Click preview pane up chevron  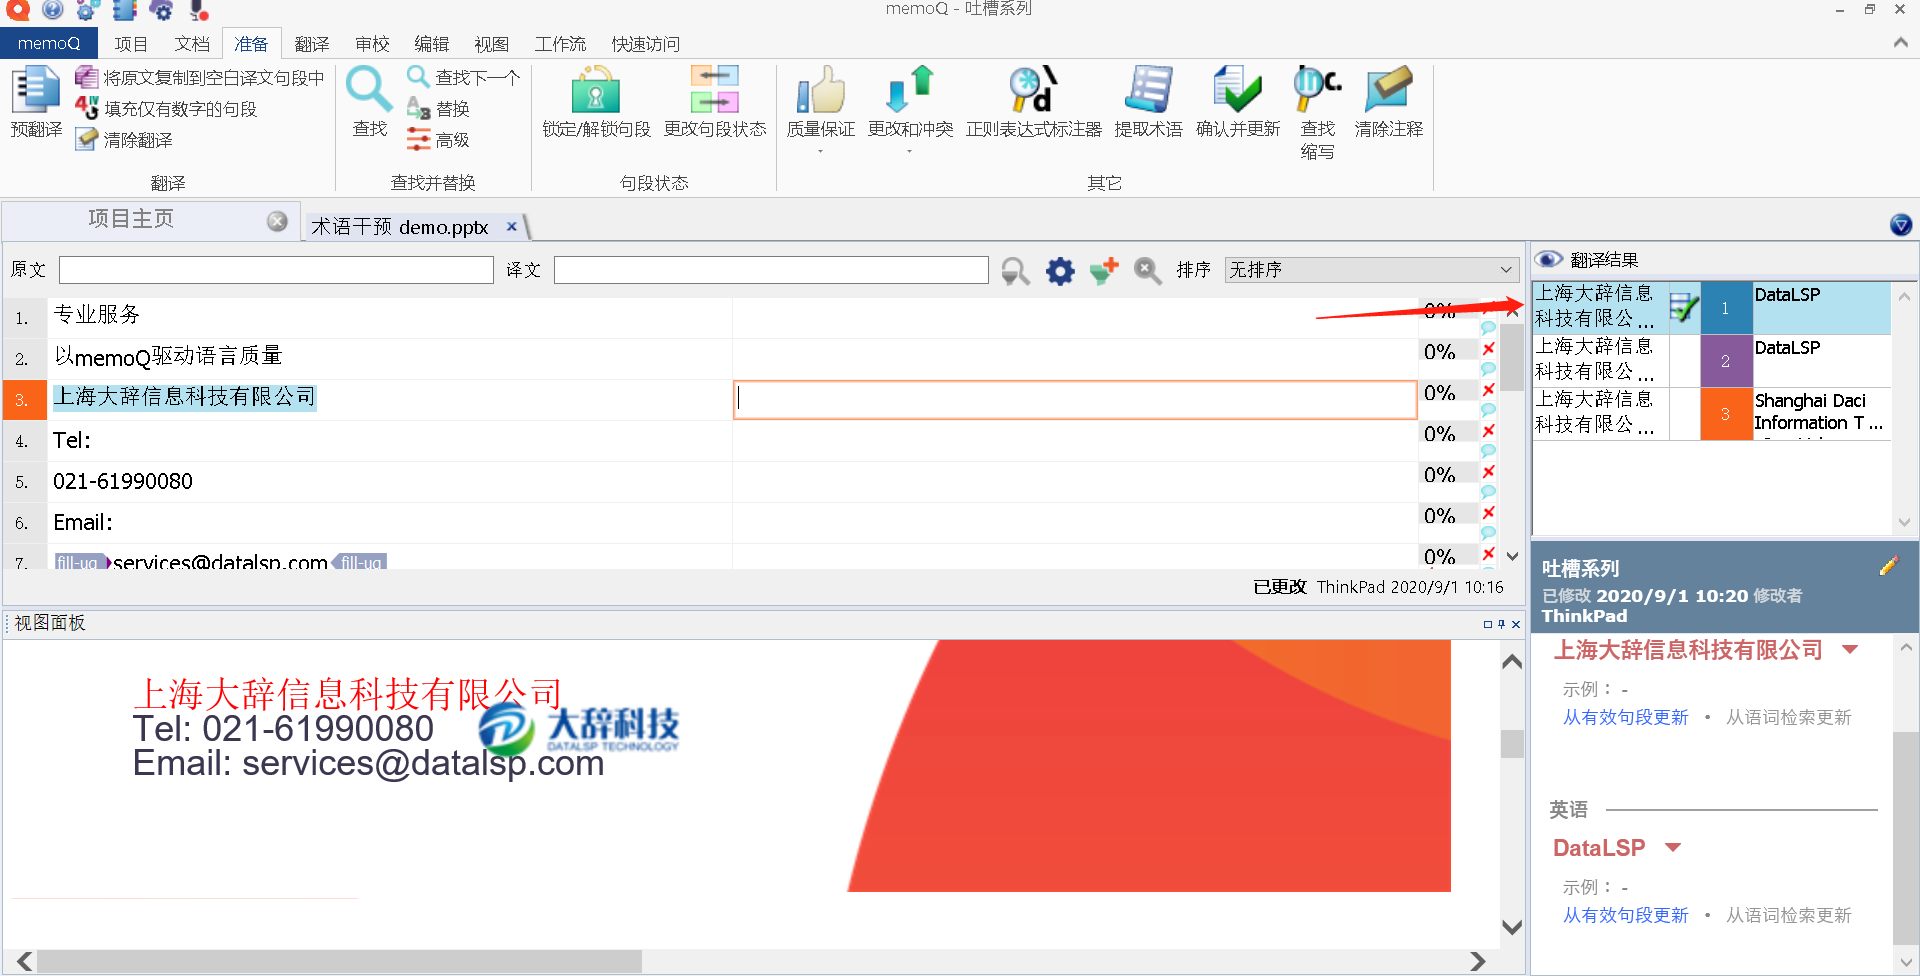tap(1512, 661)
